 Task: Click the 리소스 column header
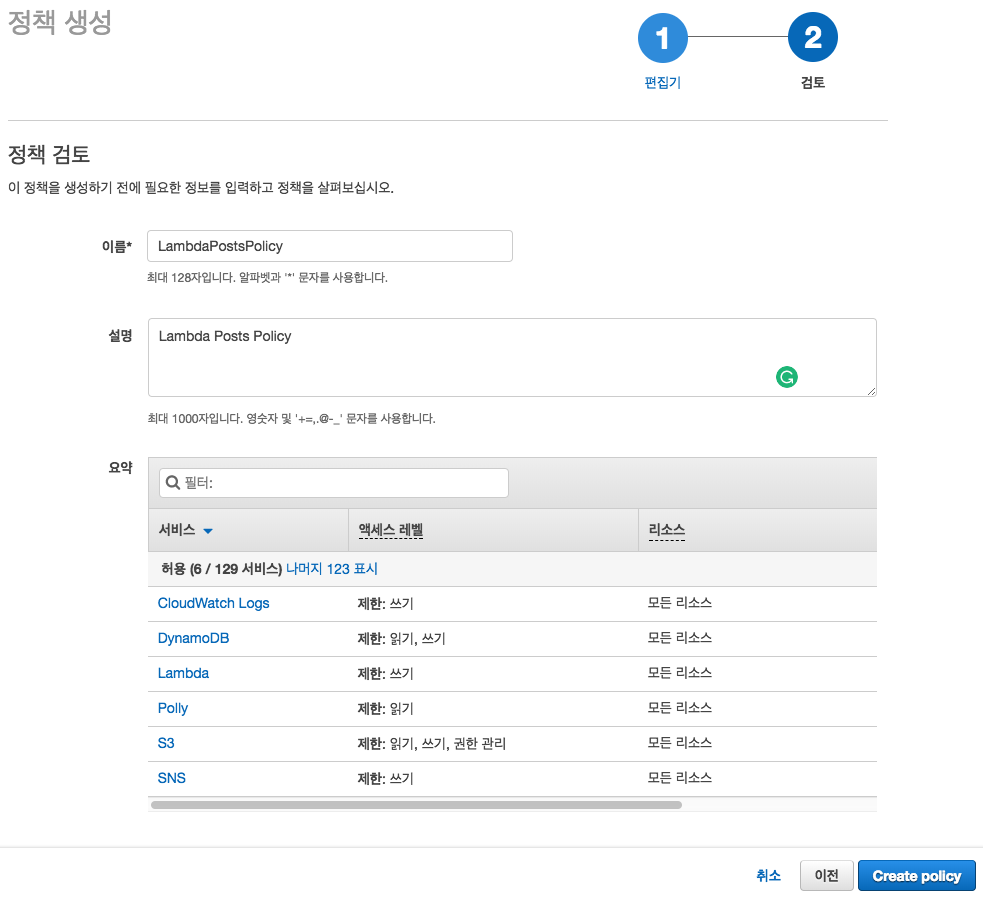pos(666,530)
